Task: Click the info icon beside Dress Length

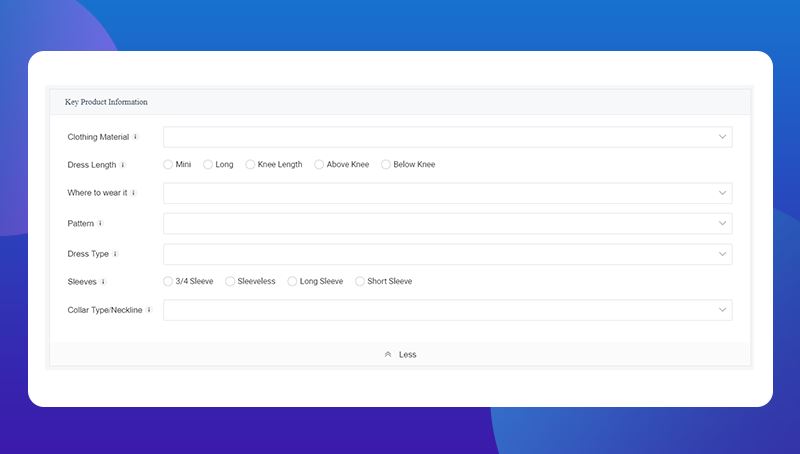Action: [122, 165]
